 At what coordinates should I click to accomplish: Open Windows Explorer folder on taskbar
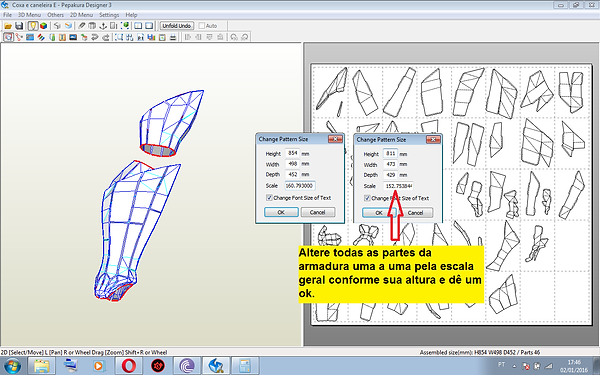(42, 366)
